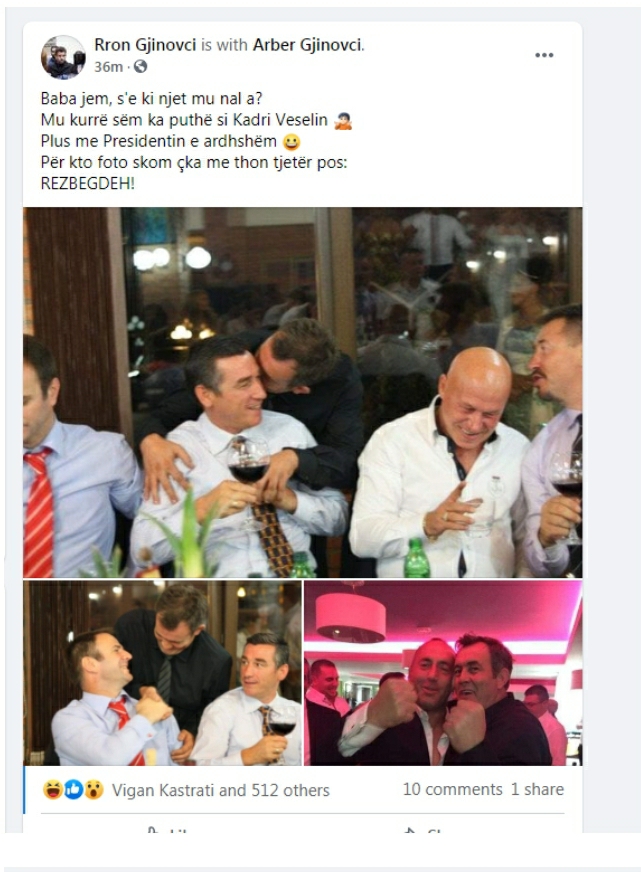Open the pink-lit bottom-right photo

tap(443, 673)
